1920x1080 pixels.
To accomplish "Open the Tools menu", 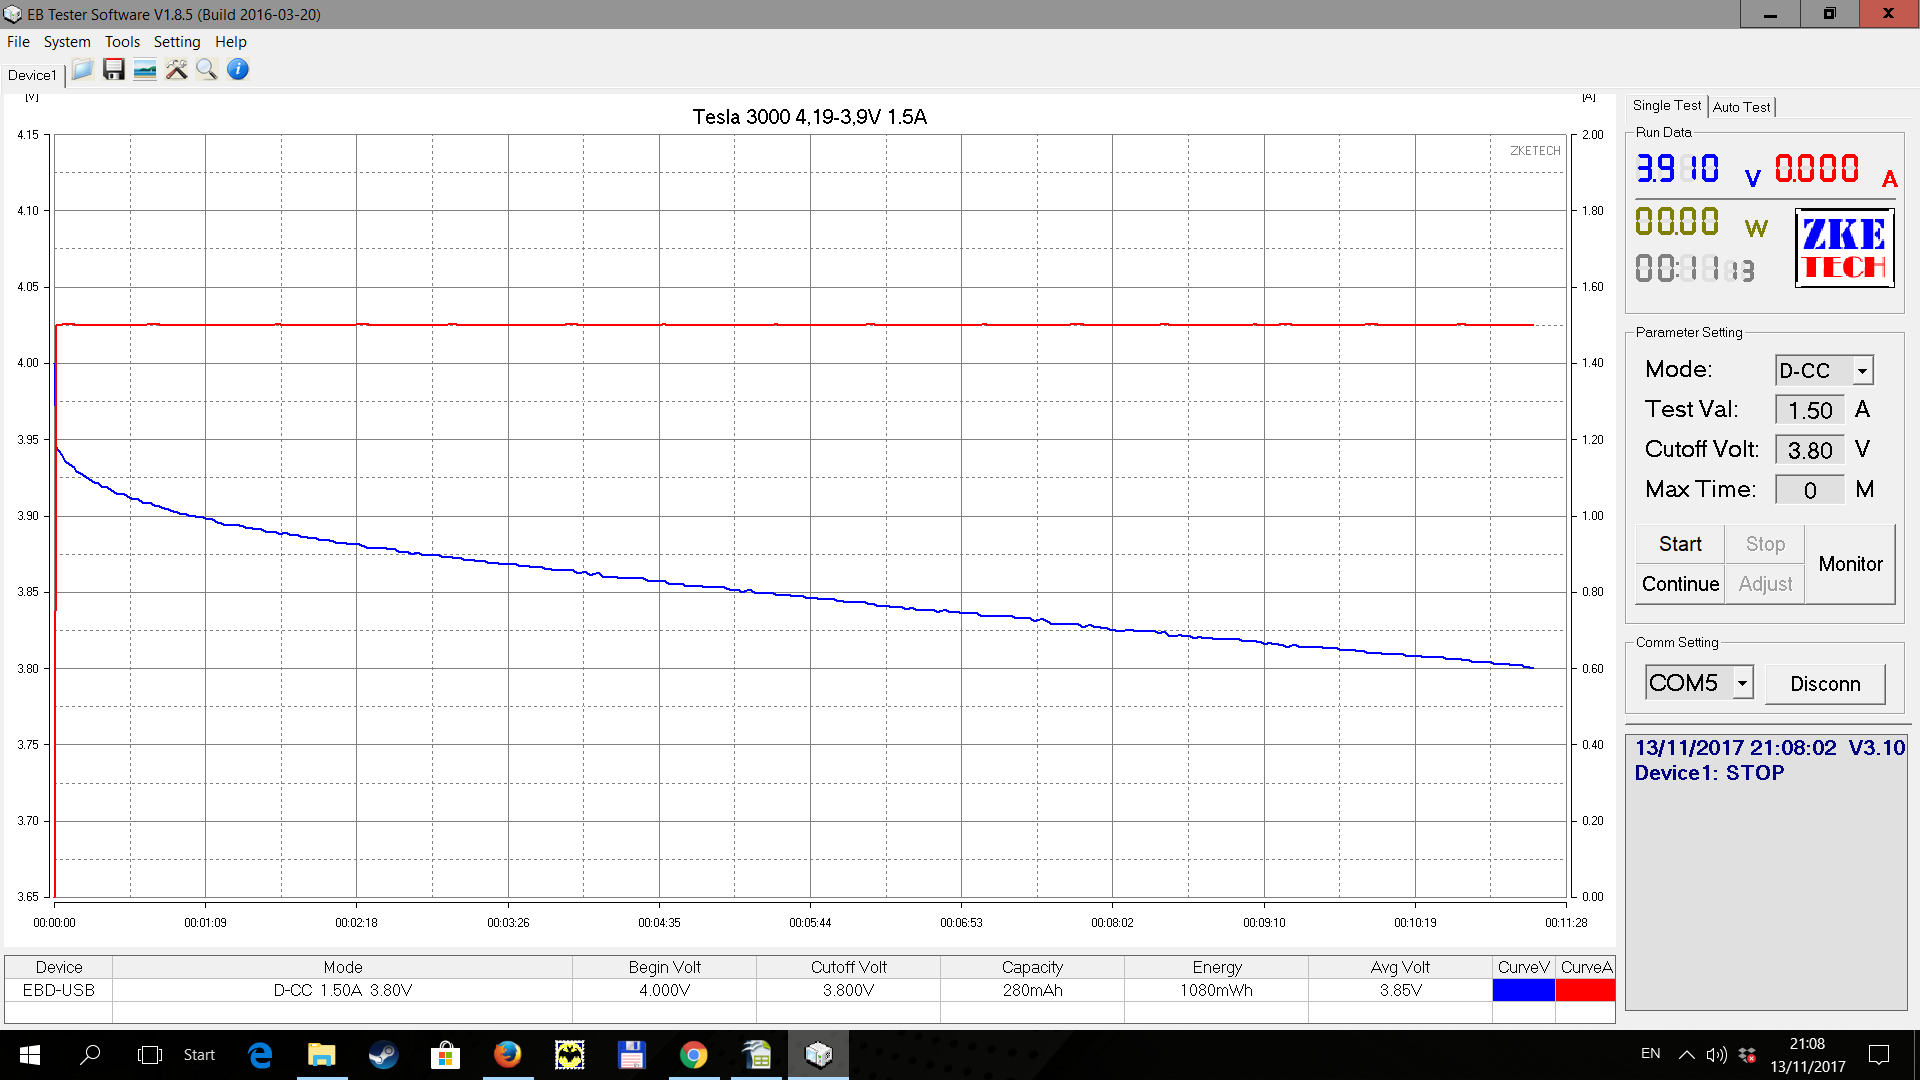I will [122, 42].
